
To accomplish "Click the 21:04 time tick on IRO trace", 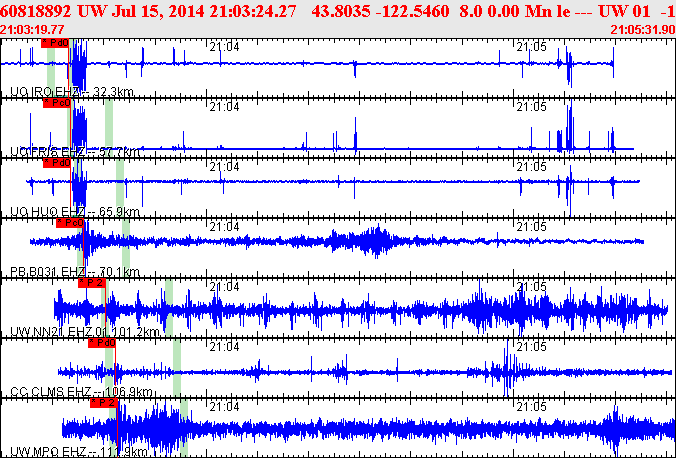I will [x=224, y=46].
